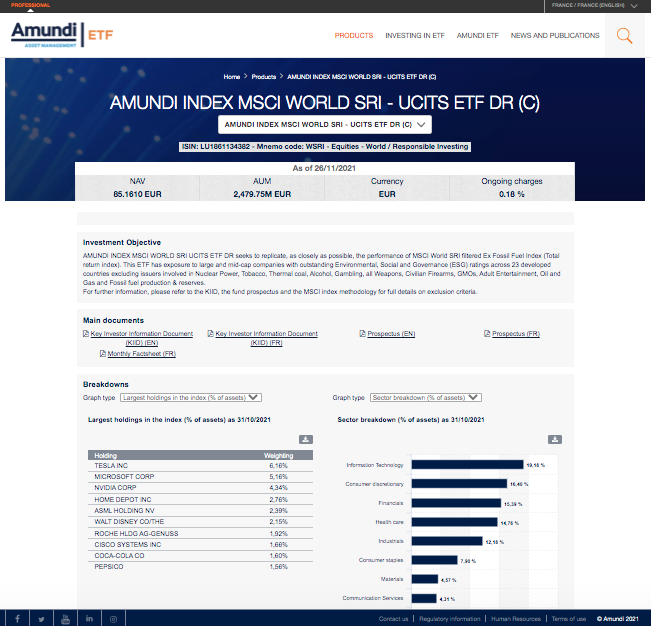This screenshot has width=651, height=626.
Task: Open the Prospectus (FR) link
Action: (x=516, y=333)
